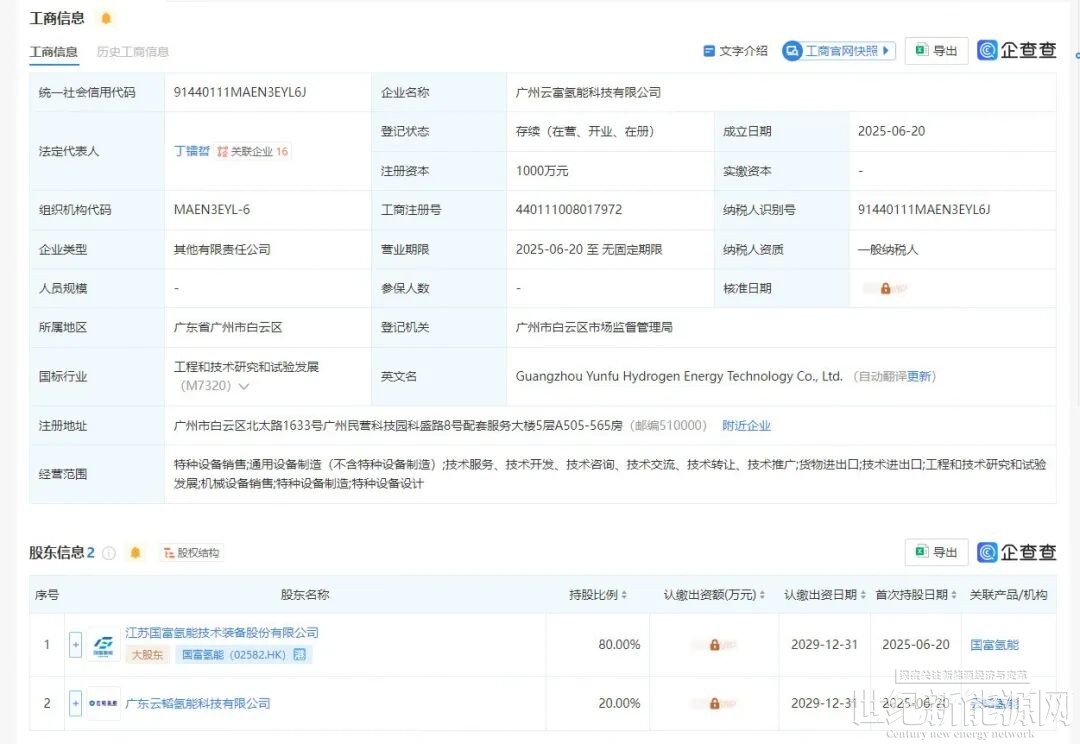This screenshot has height=744, width=1080.
Task: Export 工商信息 with the top 导出 button
Action: (x=936, y=51)
